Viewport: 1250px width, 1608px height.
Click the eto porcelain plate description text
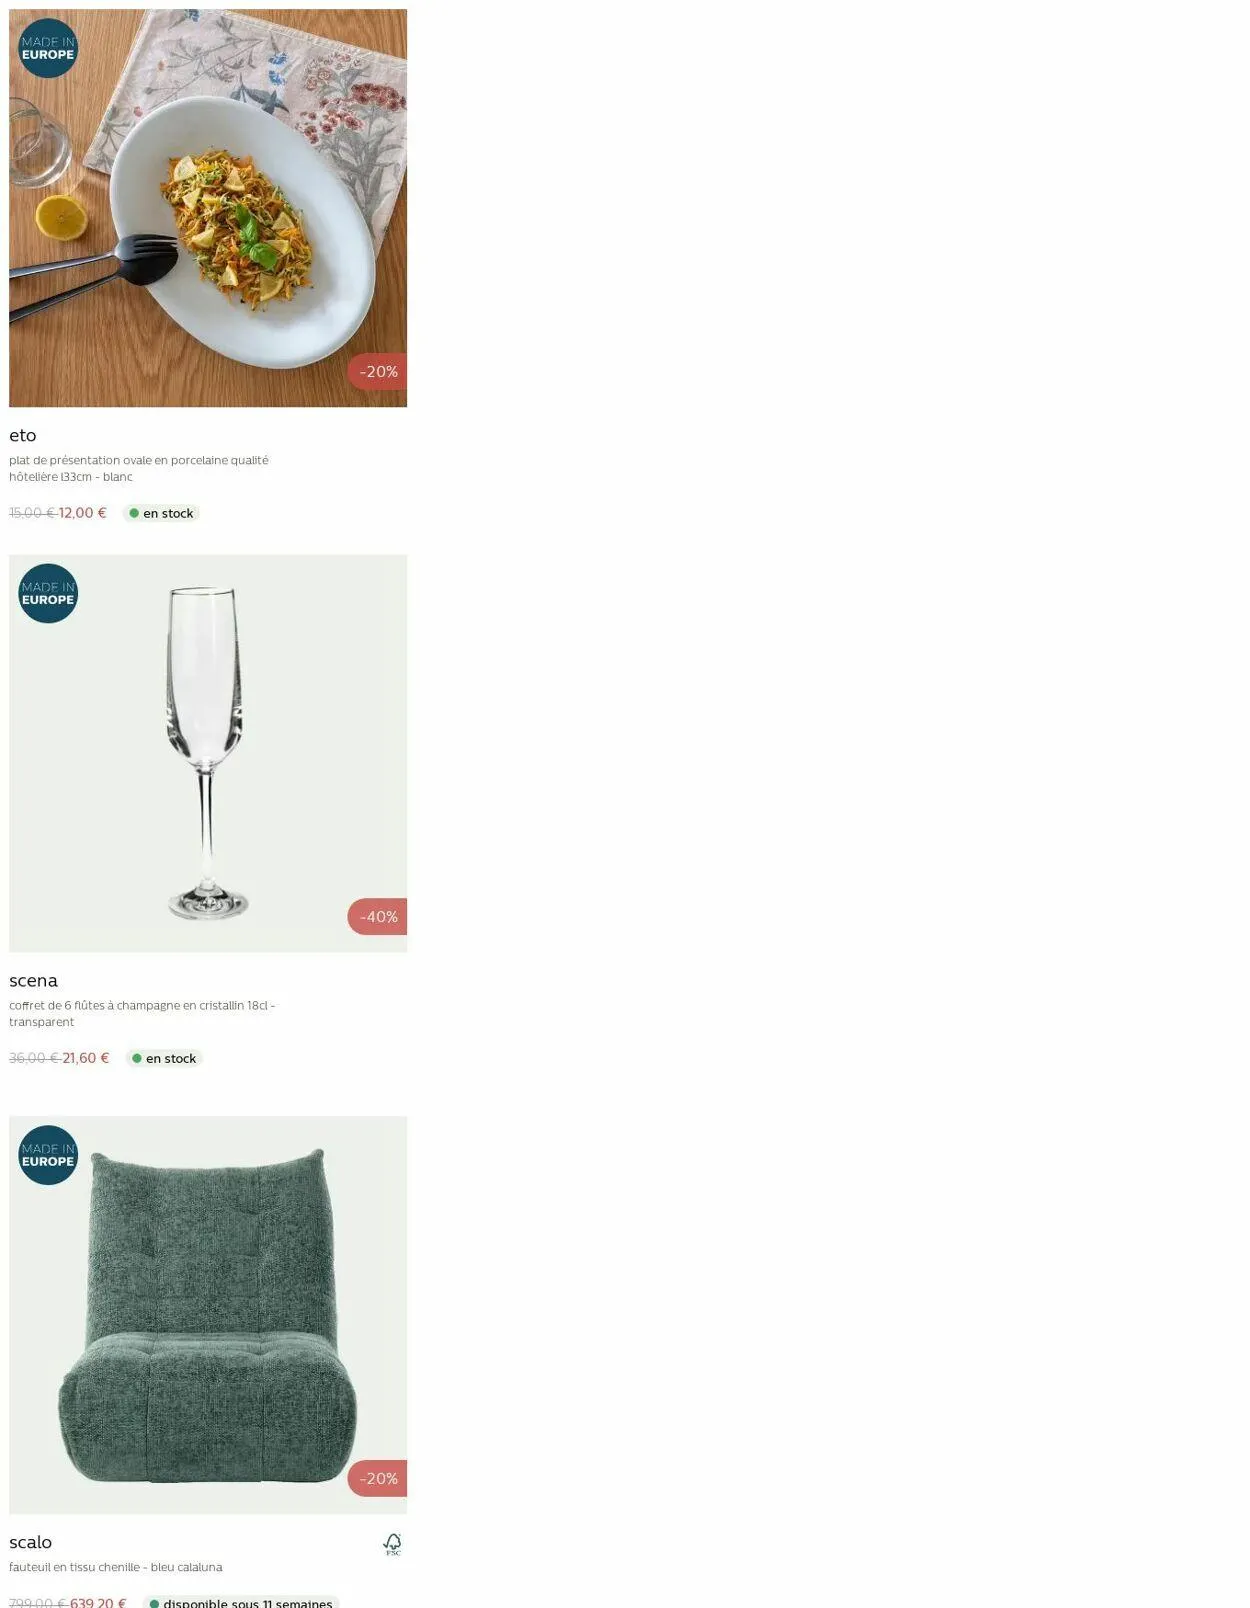[x=139, y=468]
